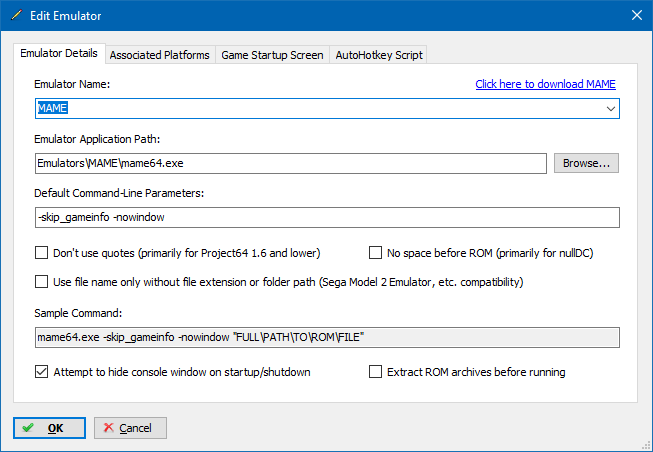
Task: Click the Default Command-Line Parameters label
Action: pyautogui.click(x=119, y=193)
